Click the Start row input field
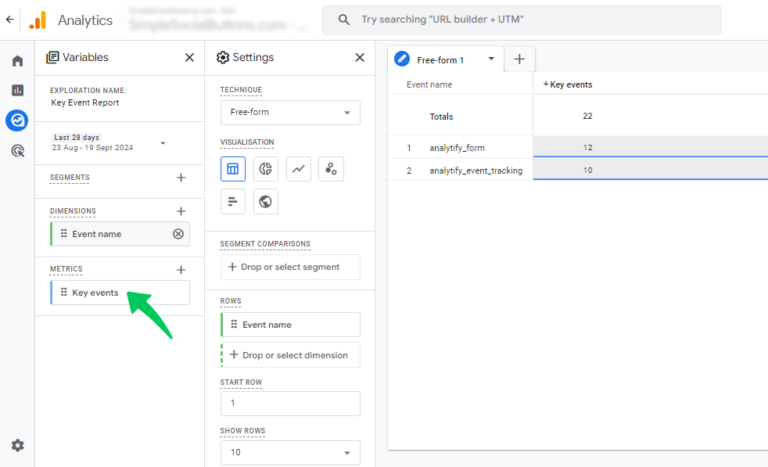This screenshot has height=467, width=768. point(290,403)
